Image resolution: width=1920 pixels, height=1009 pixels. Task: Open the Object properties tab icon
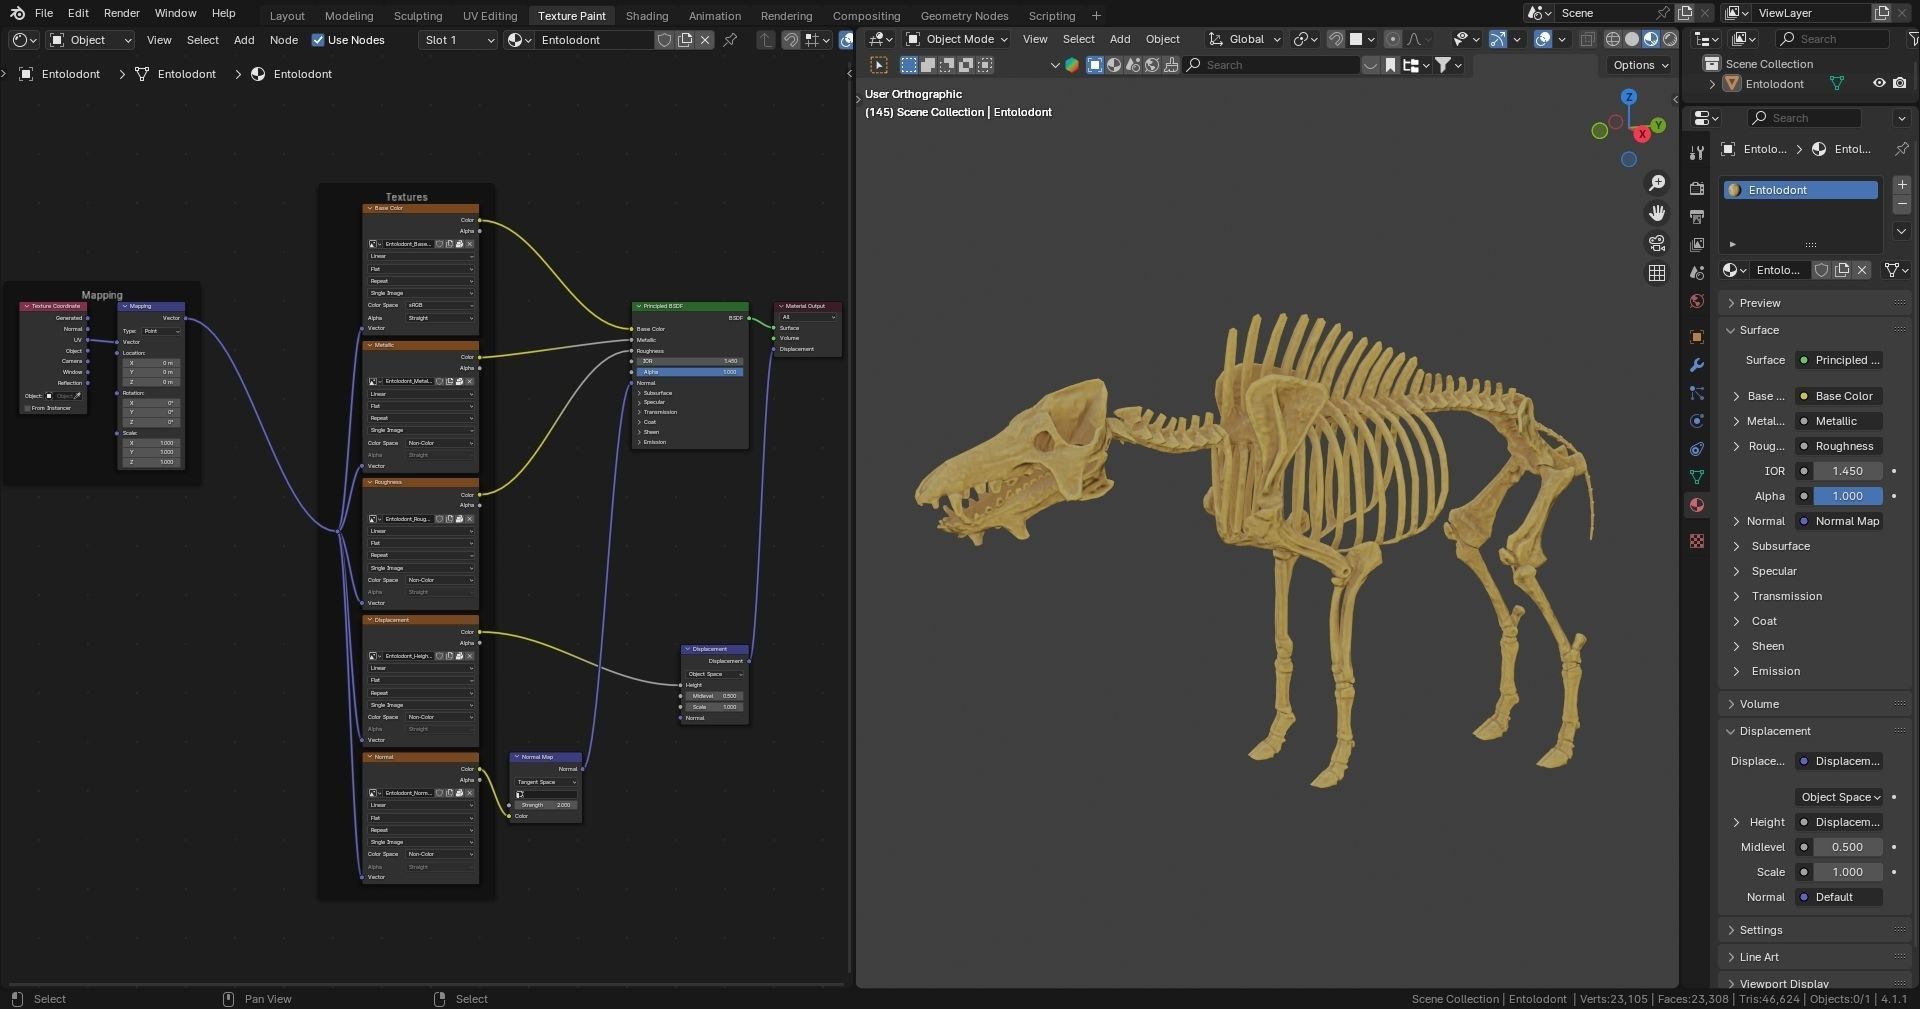(1696, 337)
